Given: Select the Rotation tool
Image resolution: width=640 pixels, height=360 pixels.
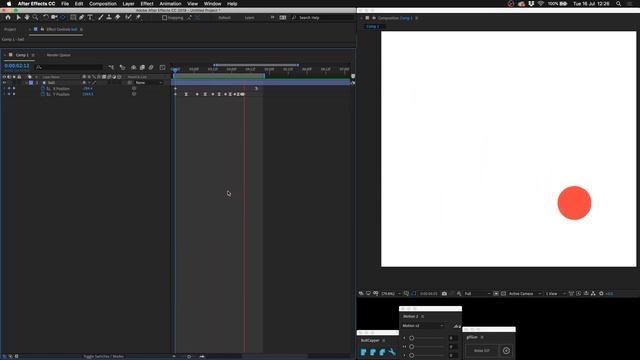Looking at the screenshot, I should click(x=46, y=18).
